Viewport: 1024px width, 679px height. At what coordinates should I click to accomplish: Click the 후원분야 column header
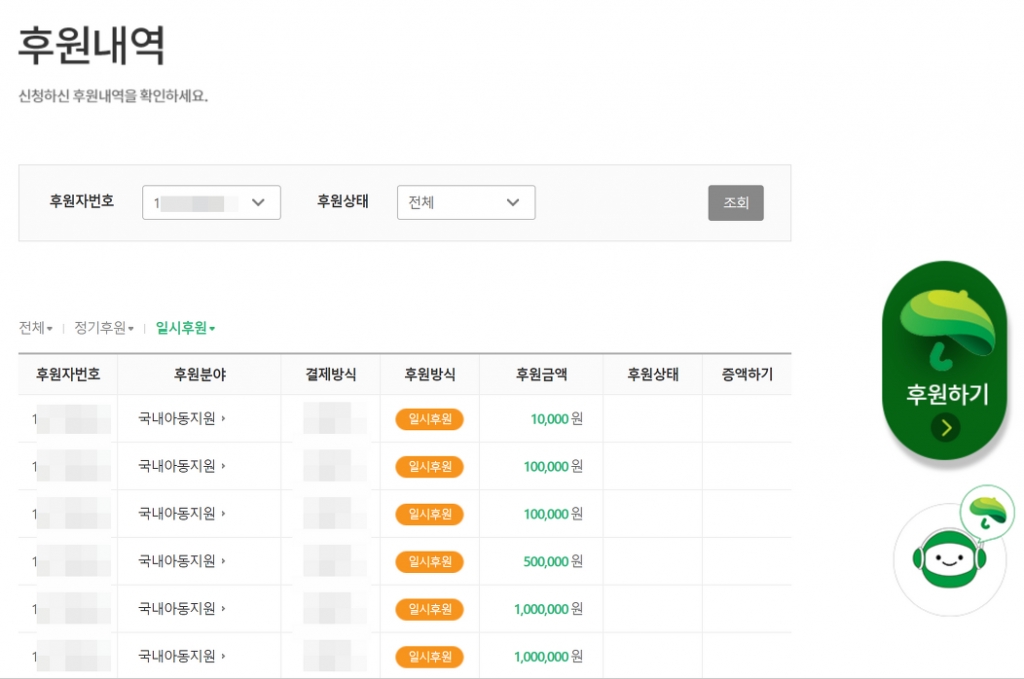click(x=199, y=375)
